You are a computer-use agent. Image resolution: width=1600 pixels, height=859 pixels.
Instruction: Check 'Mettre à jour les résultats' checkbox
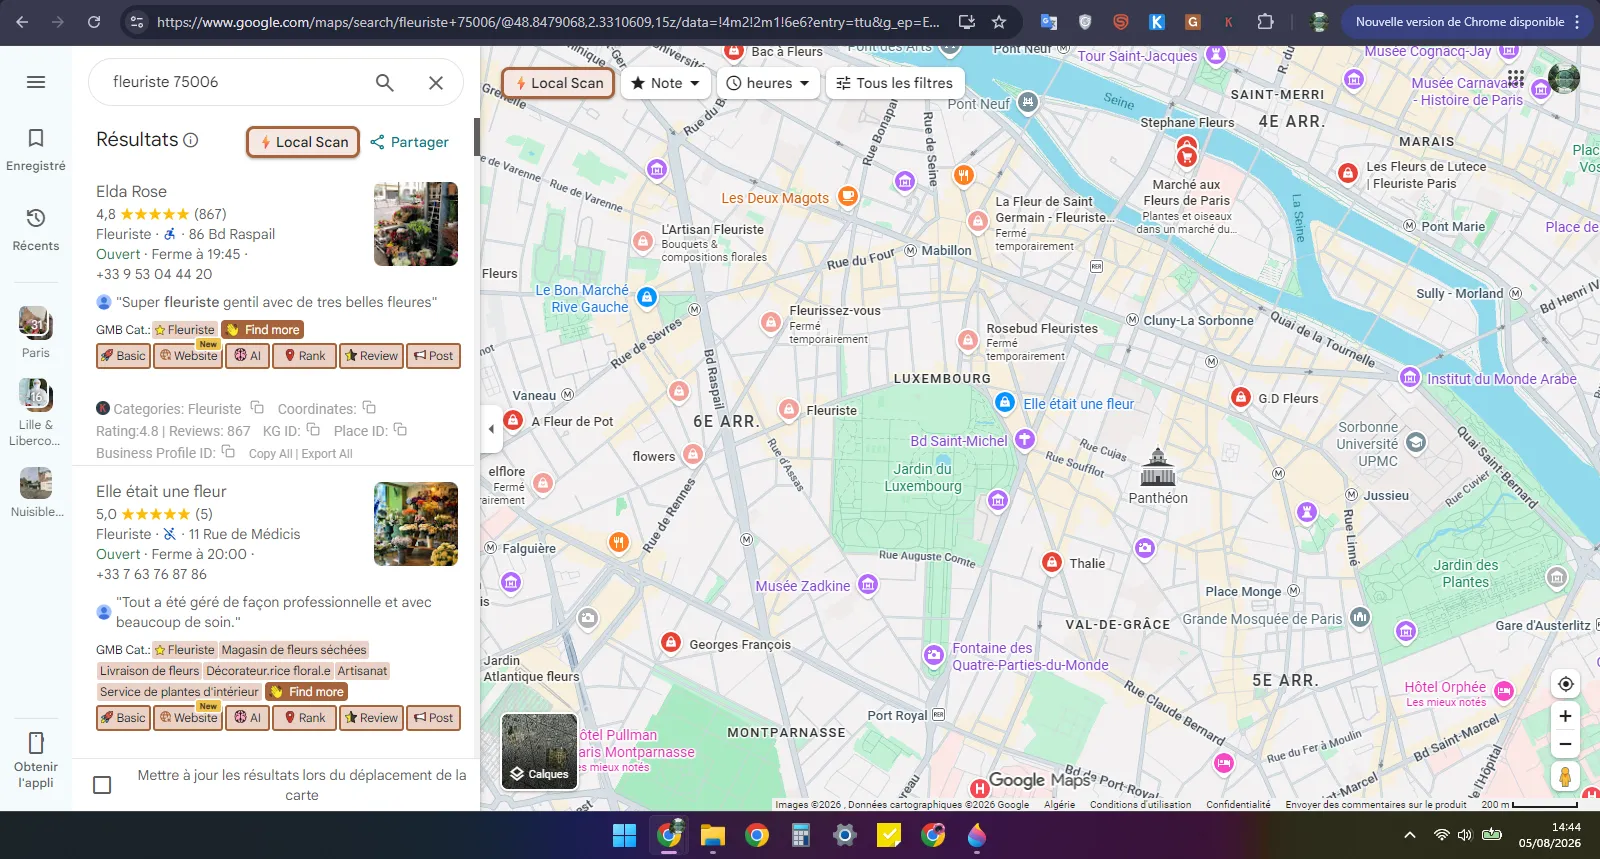click(x=102, y=785)
